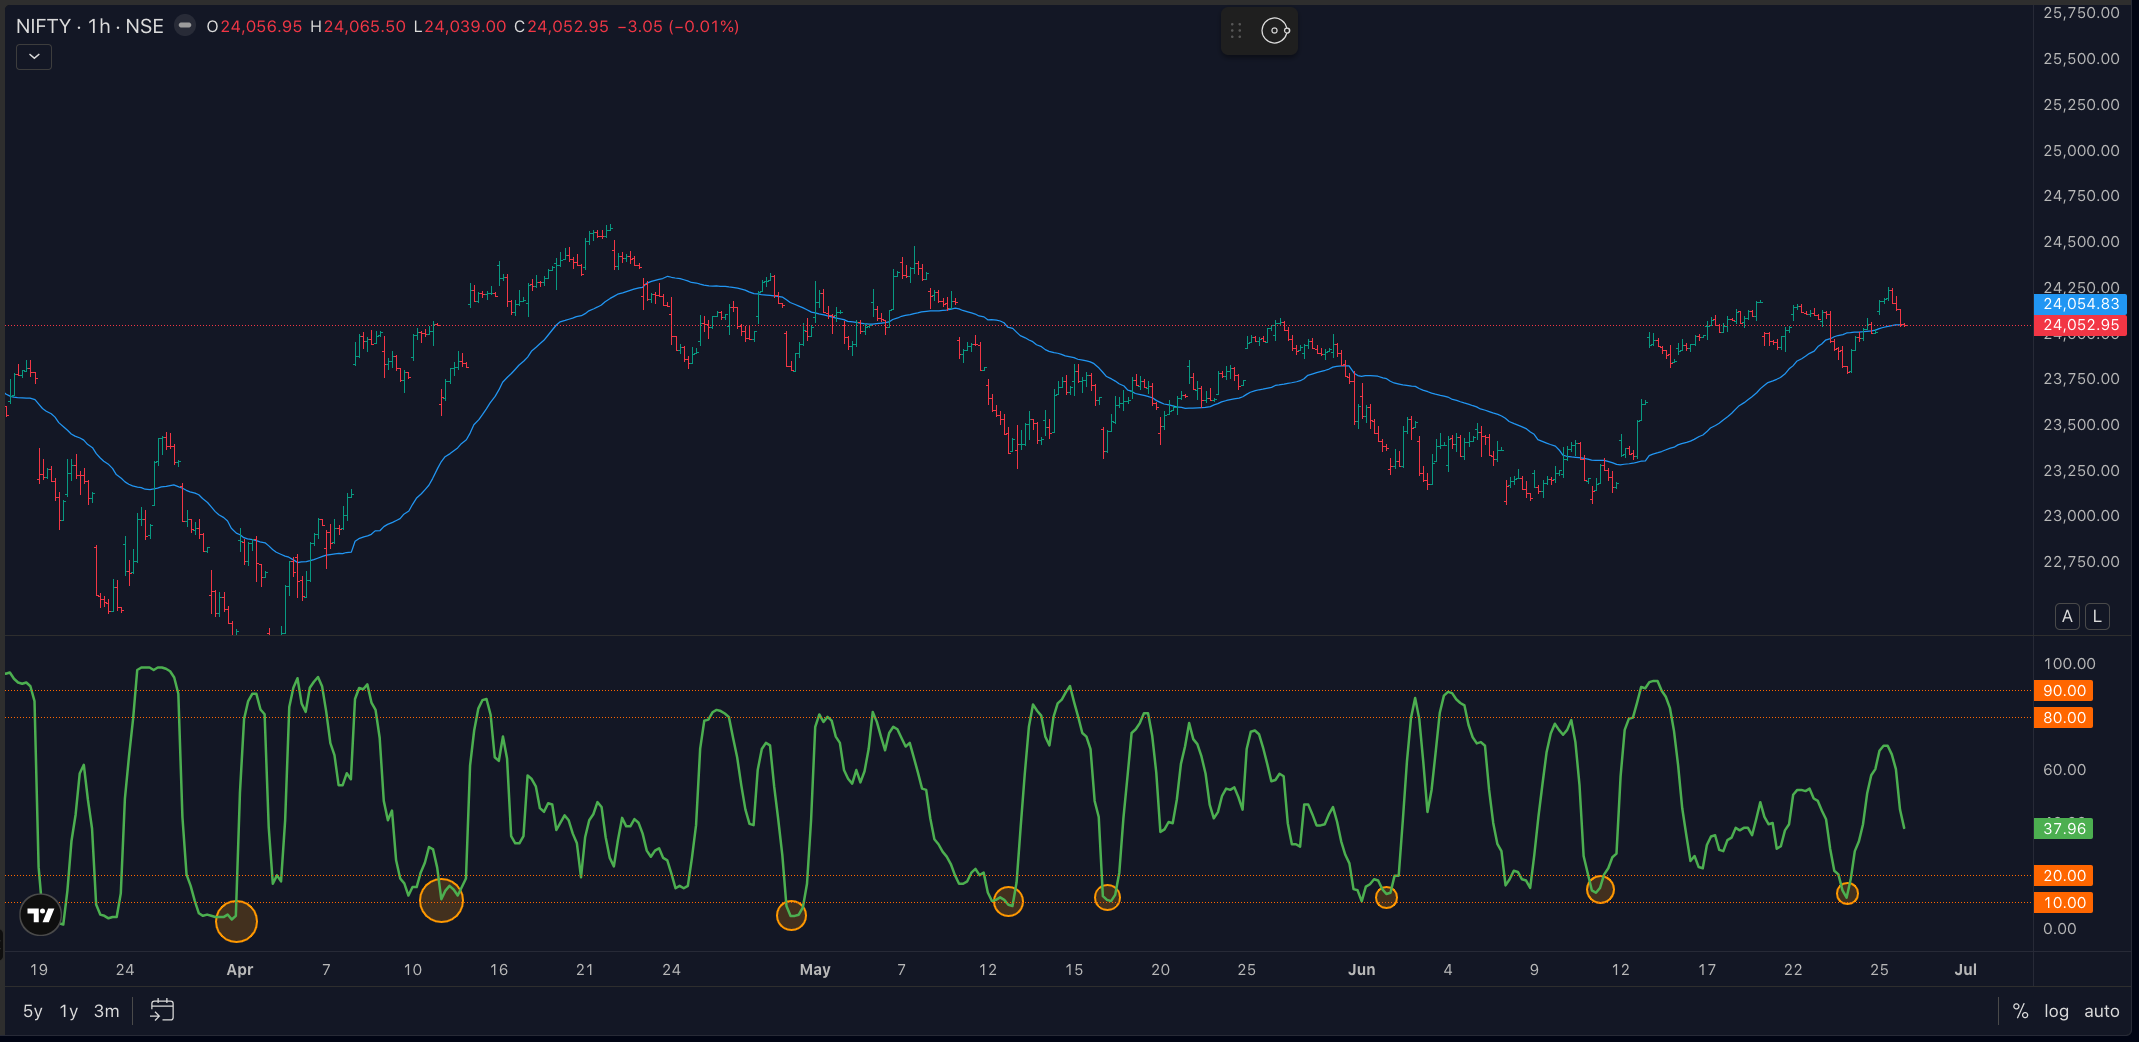This screenshot has height=1042, width=2139.
Task: Click the orange 90.00 level label
Action: coord(2064,691)
